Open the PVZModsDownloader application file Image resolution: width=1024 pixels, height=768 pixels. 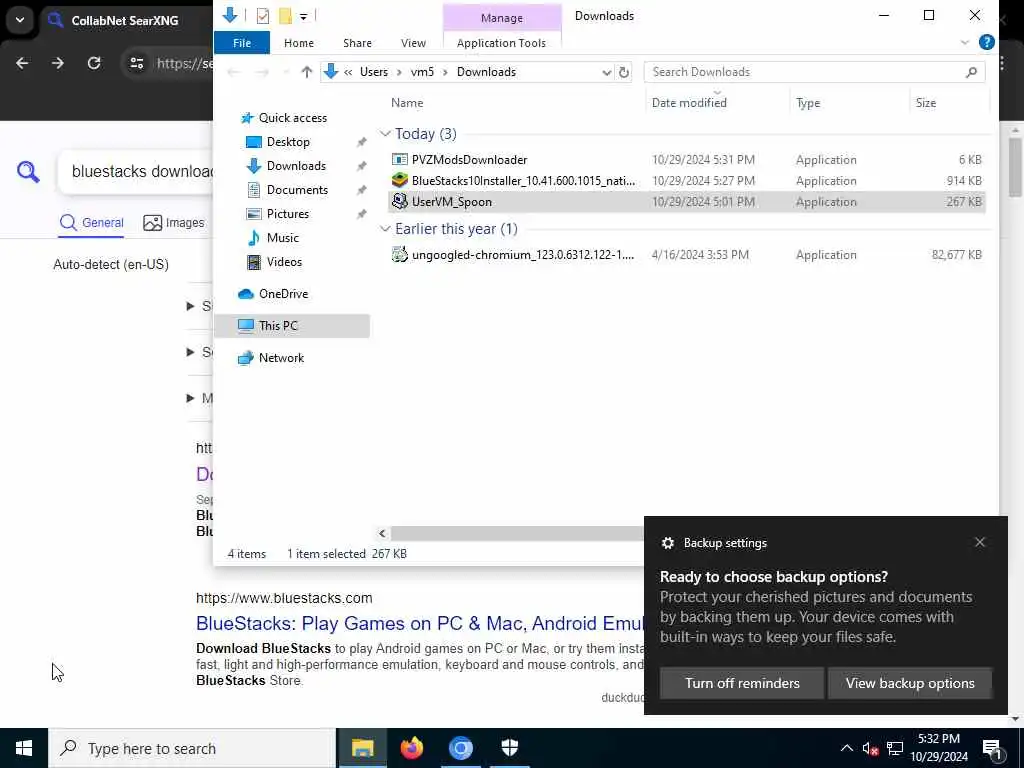(469, 159)
